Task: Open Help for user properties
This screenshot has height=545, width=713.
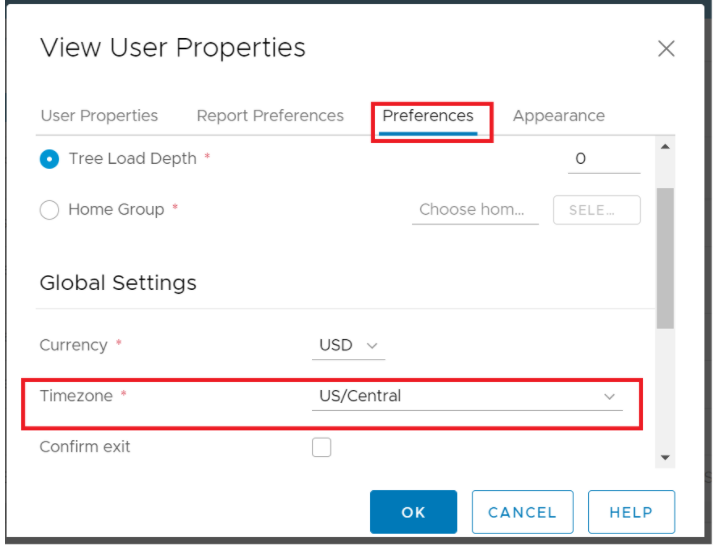Action: click(x=631, y=512)
